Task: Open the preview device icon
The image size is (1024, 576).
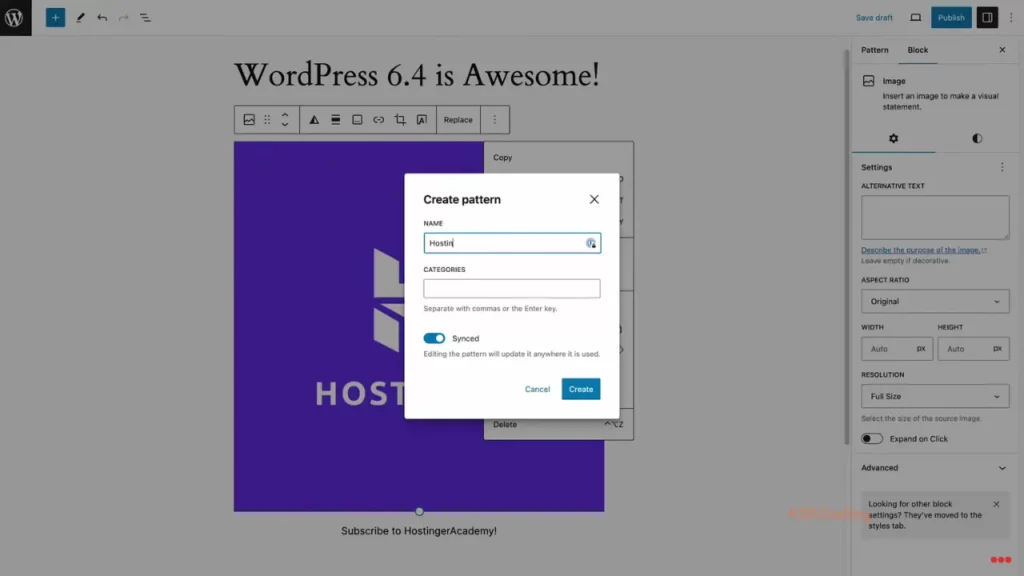Action: coord(916,18)
